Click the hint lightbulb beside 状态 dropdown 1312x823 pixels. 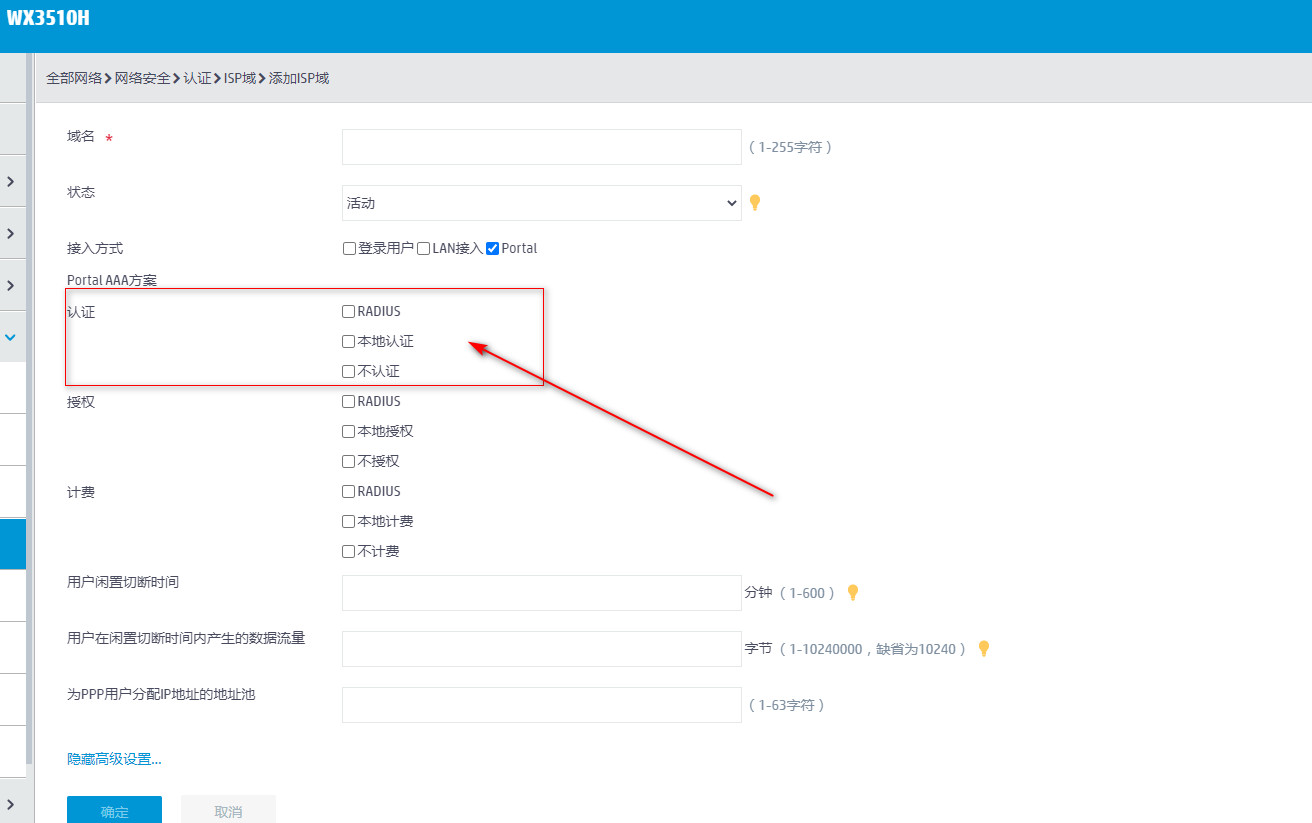755,203
